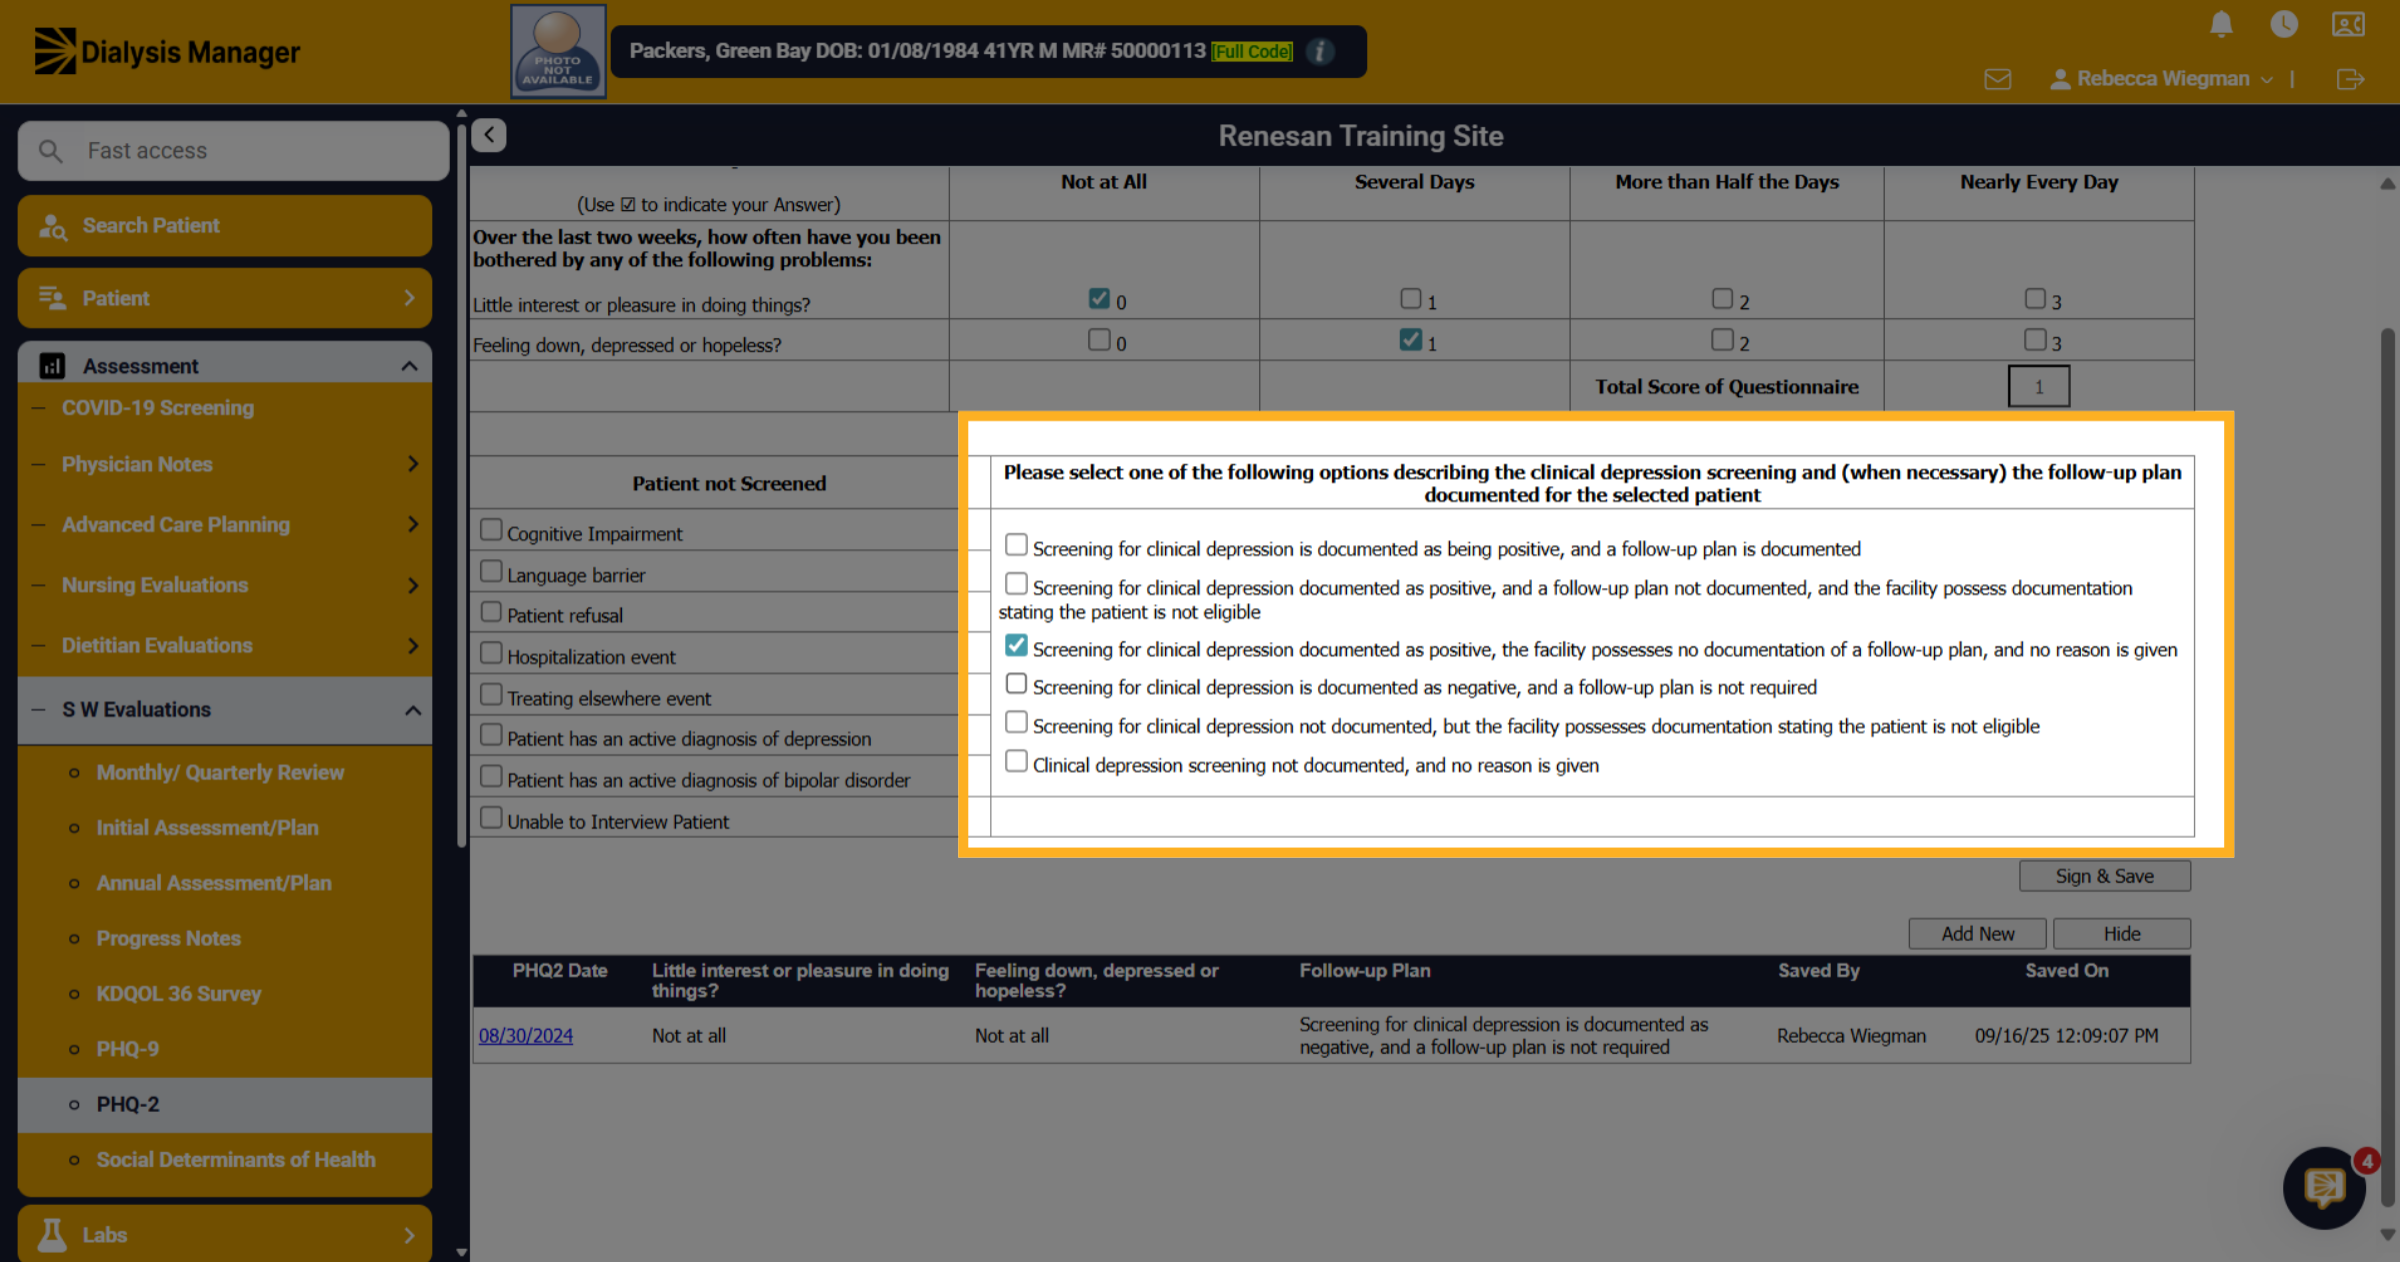Open the Rebecca Wiegman user dropdown

tap(2161, 79)
